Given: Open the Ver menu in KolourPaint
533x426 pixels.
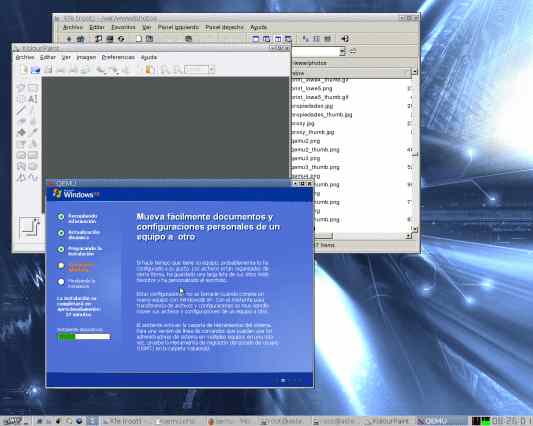Looking at the screenshot, I should pyautogui.click(x=66, y=57).
